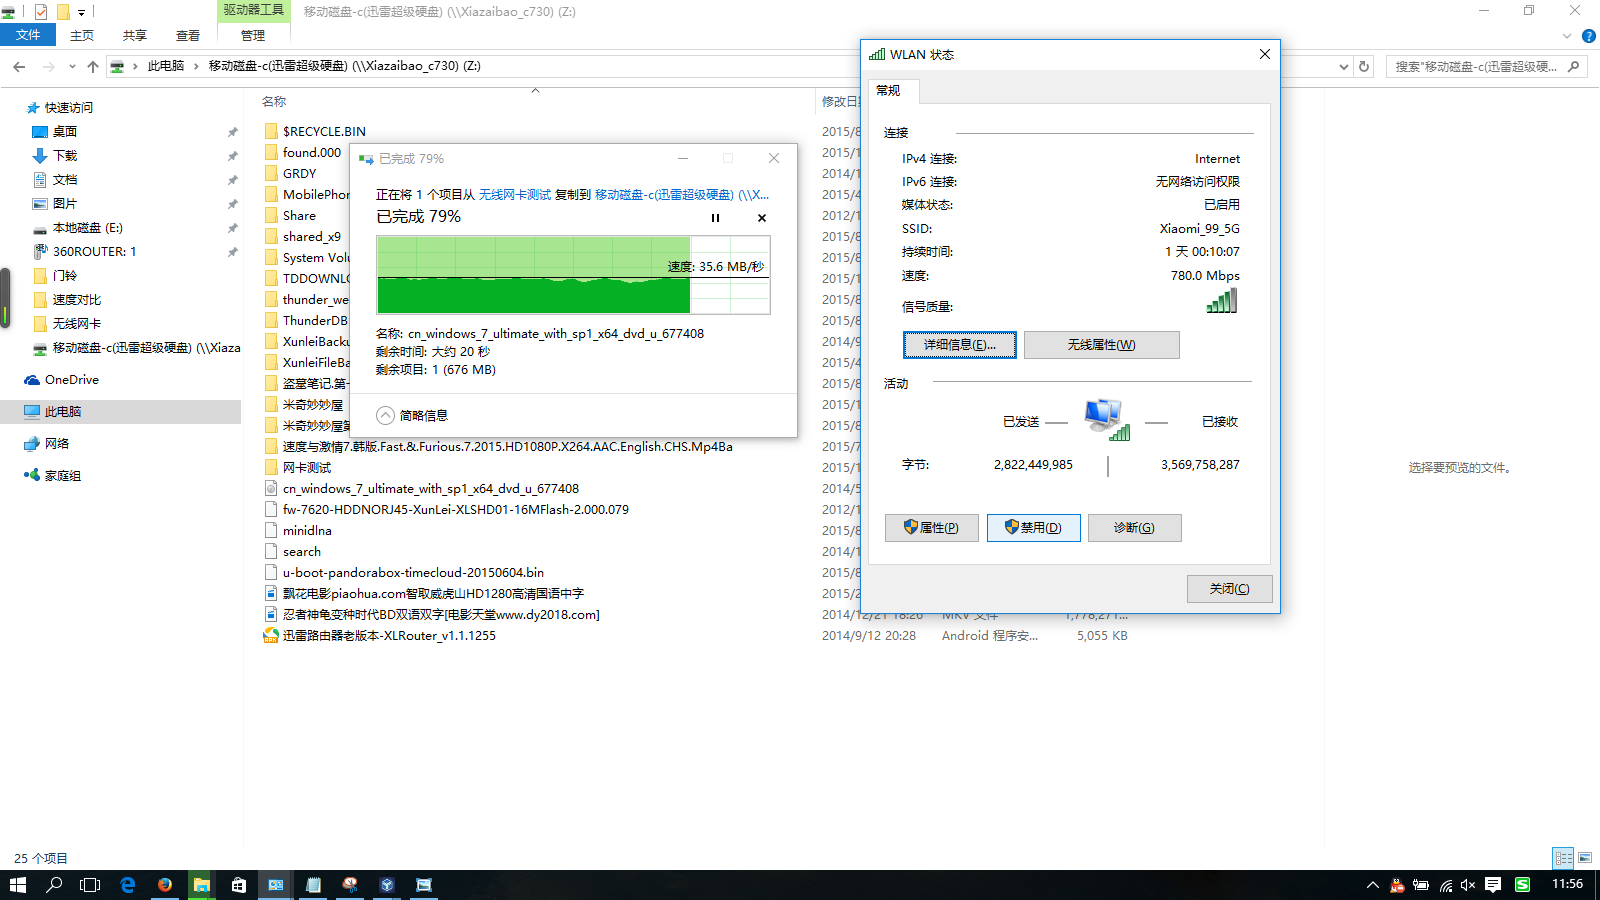Open File Explorer taskbar icon
This screenshot has width=1600, height=900.
202,885
